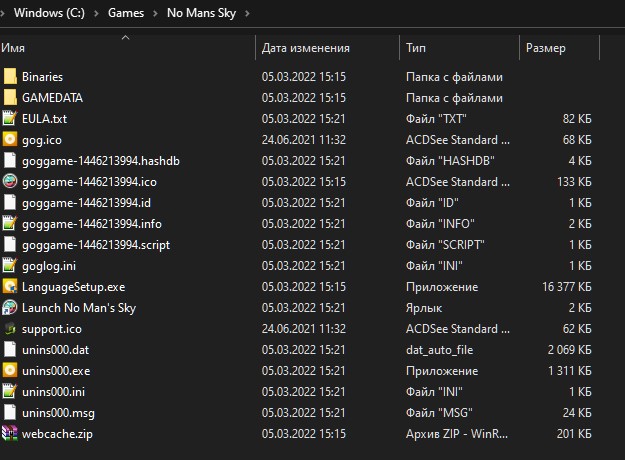Viewport: 625px width, 460px height.
Task: Select the webcache.zip archive icon
Action: click(x=10, y=433)
